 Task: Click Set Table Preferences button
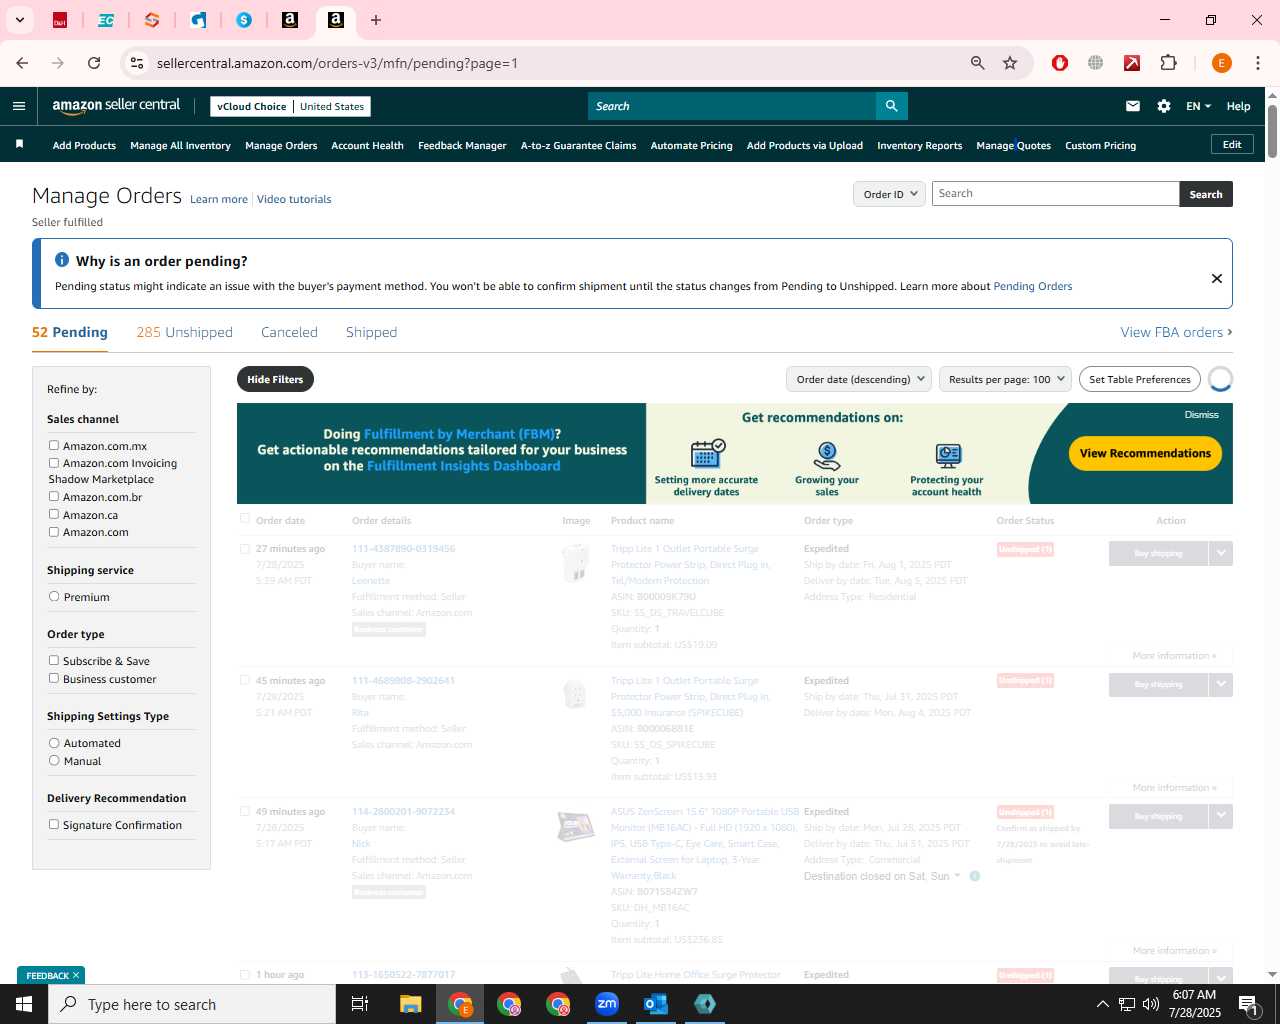coord(1140,379)
